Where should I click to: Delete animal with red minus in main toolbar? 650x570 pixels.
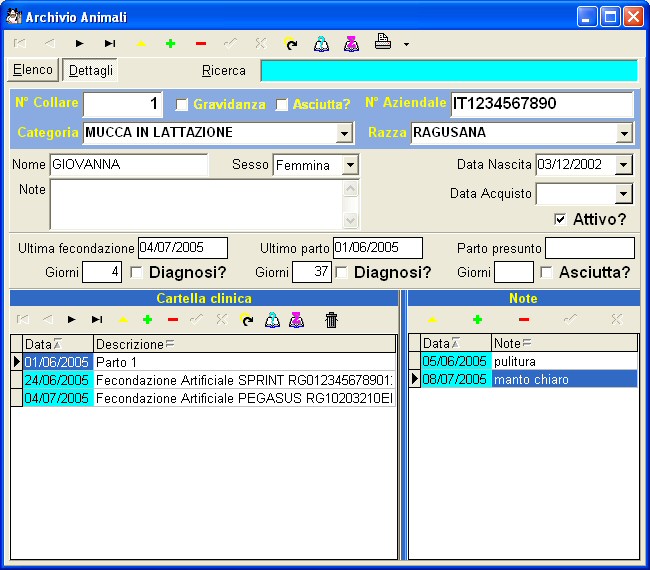[x=201, y=44]
